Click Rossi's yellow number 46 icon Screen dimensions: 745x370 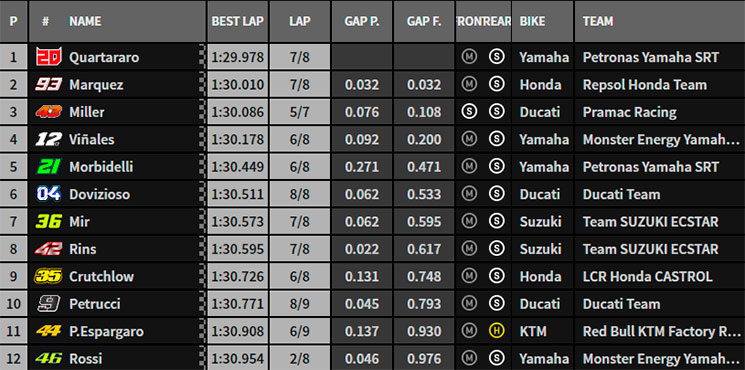click(48, 358)
